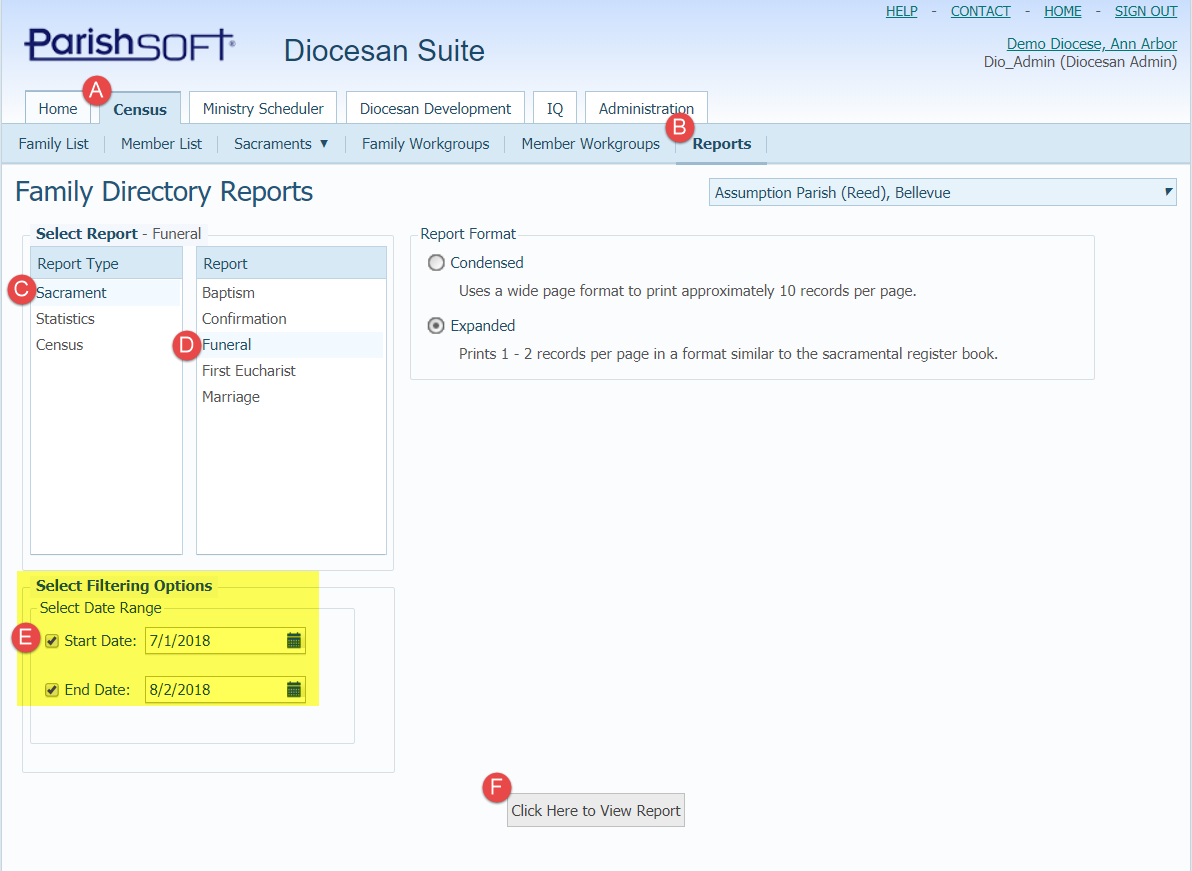1192x871 pixels.
Task: Select the Condensed report format
Action: [x=436, y=263]
